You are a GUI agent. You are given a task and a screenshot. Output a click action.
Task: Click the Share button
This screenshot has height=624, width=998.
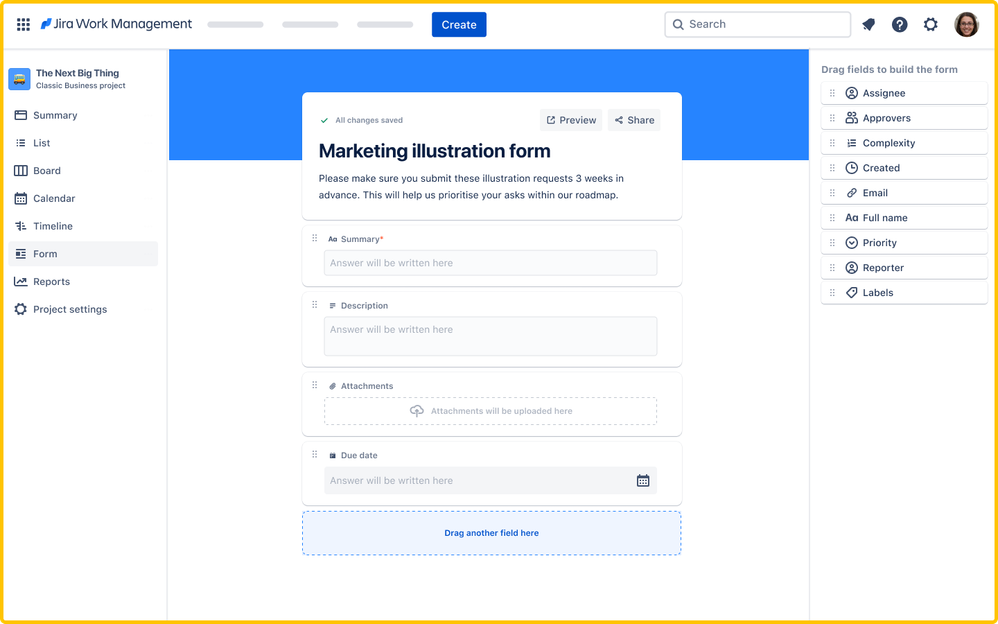(634, 120)
